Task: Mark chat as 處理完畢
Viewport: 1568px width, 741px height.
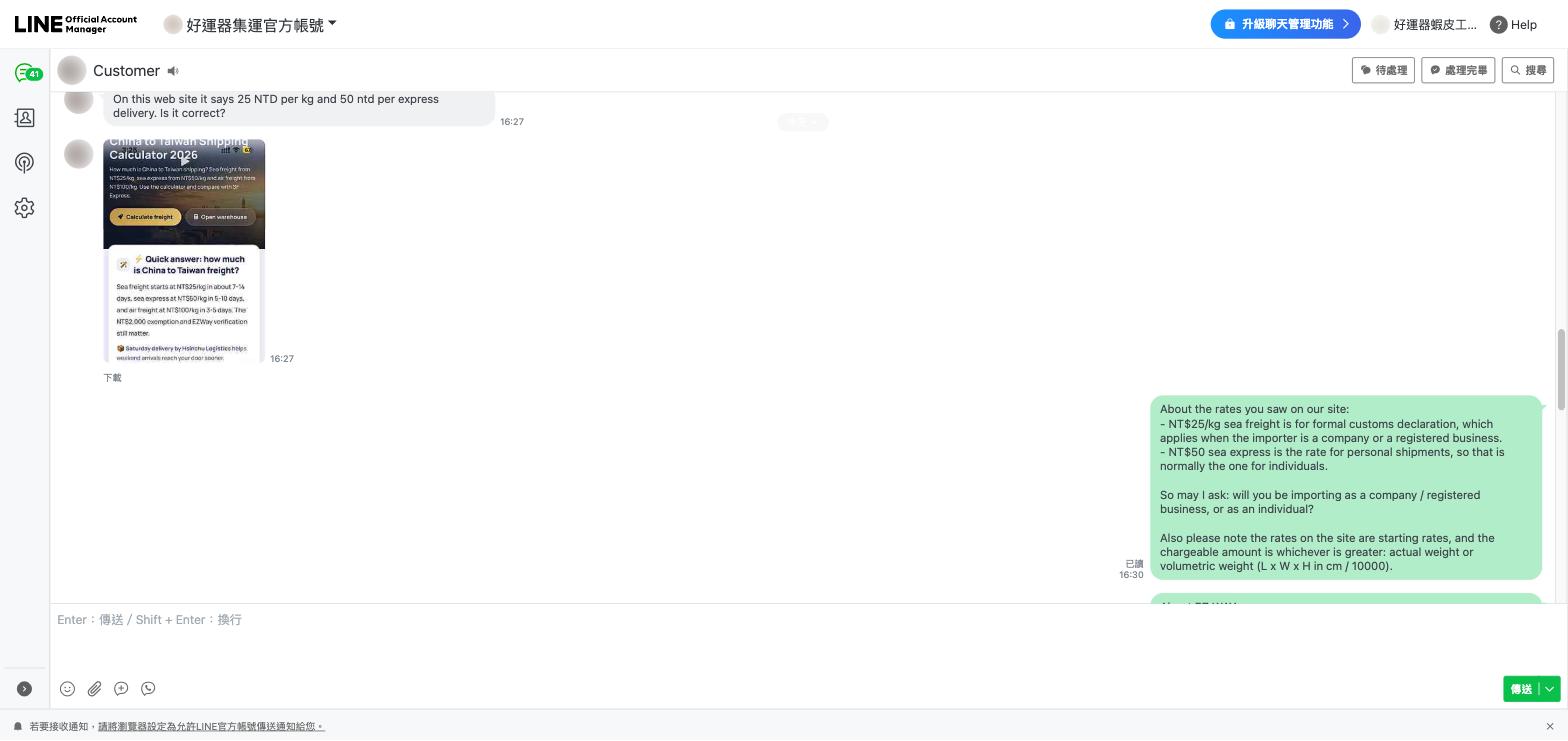Action: click(x=1458, y=70)
